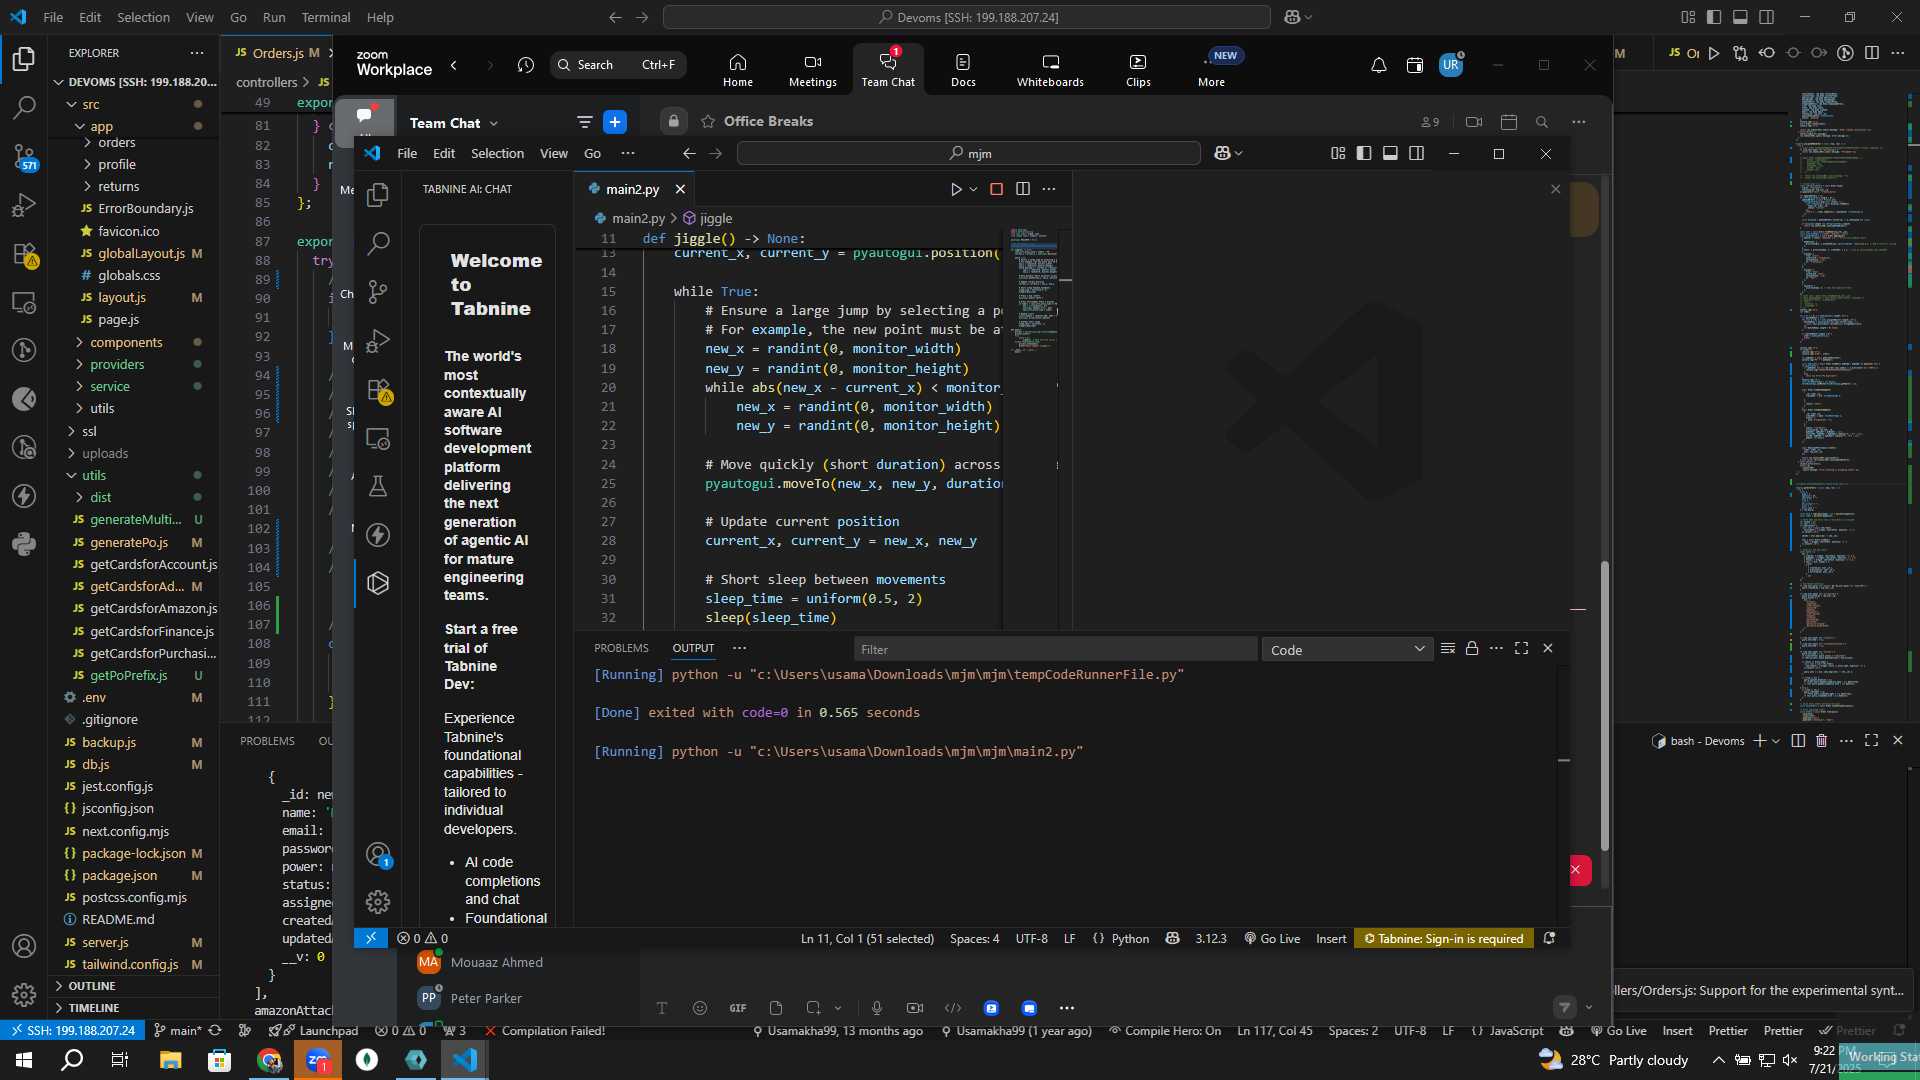
Task: Click the Python language mode indicator
Action: (x=1130, y=938)
